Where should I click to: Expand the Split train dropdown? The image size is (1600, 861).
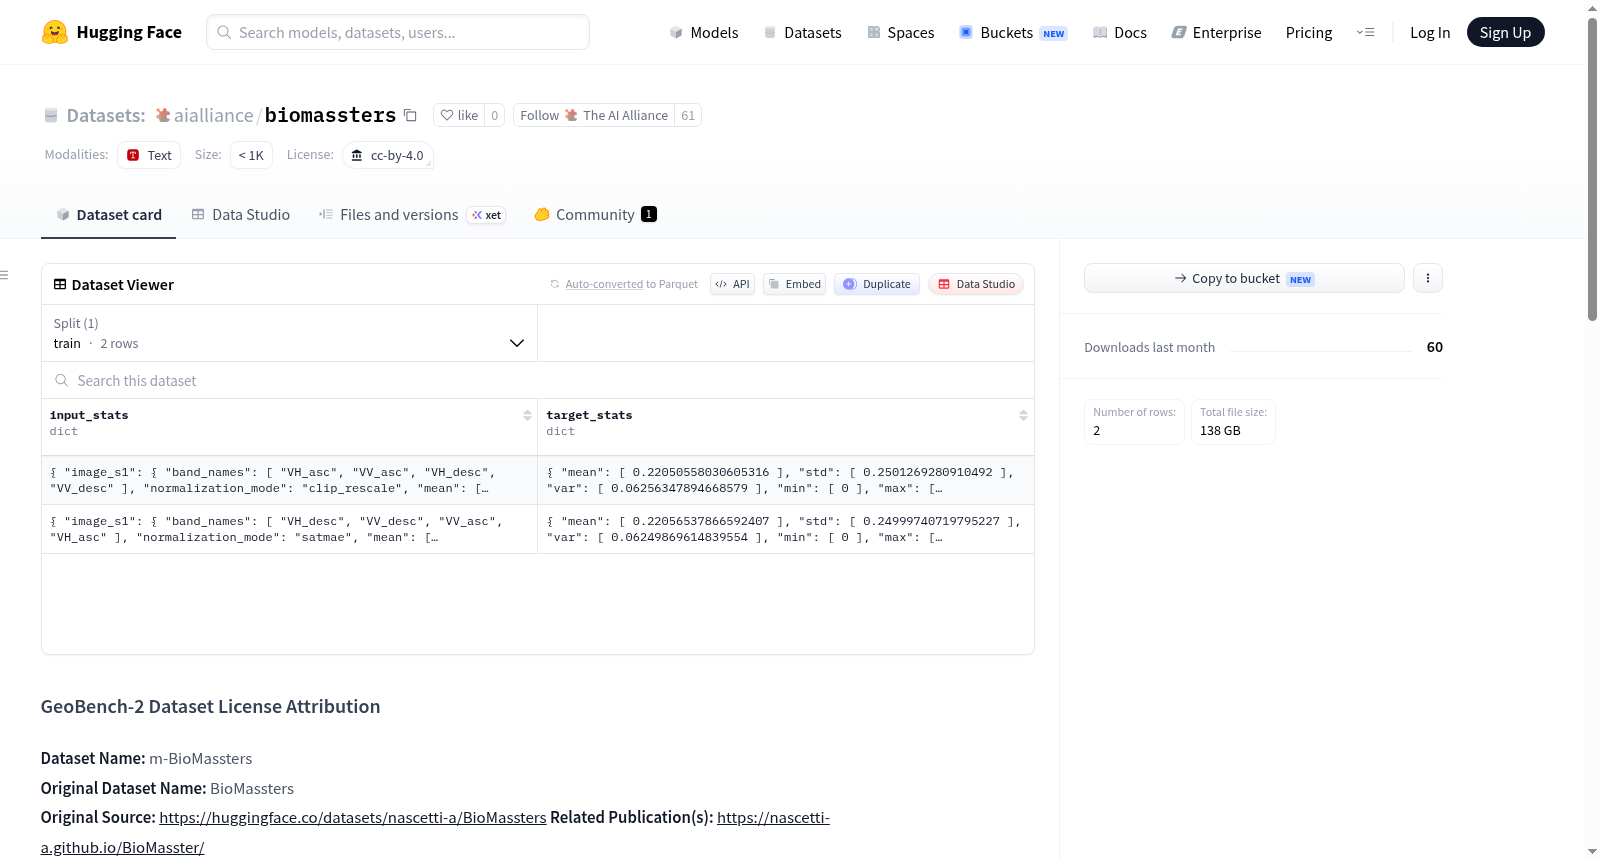[x=289, y=333]
